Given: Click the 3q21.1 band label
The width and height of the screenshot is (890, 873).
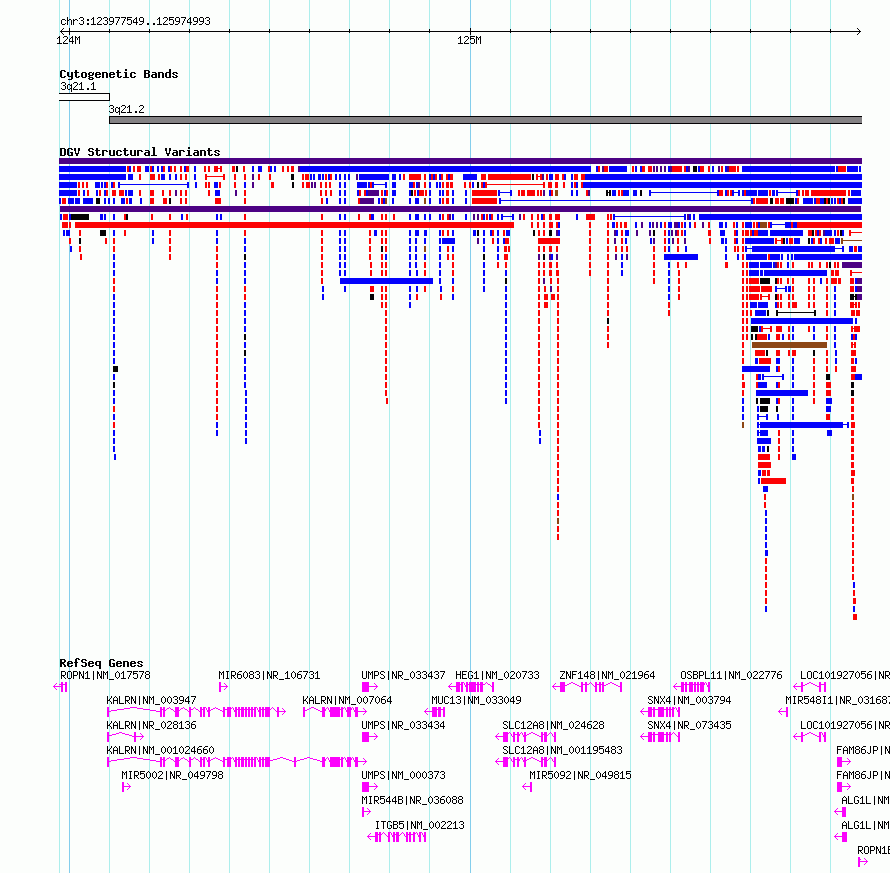Looking at the screenshot, I should (x=78, y=86).
